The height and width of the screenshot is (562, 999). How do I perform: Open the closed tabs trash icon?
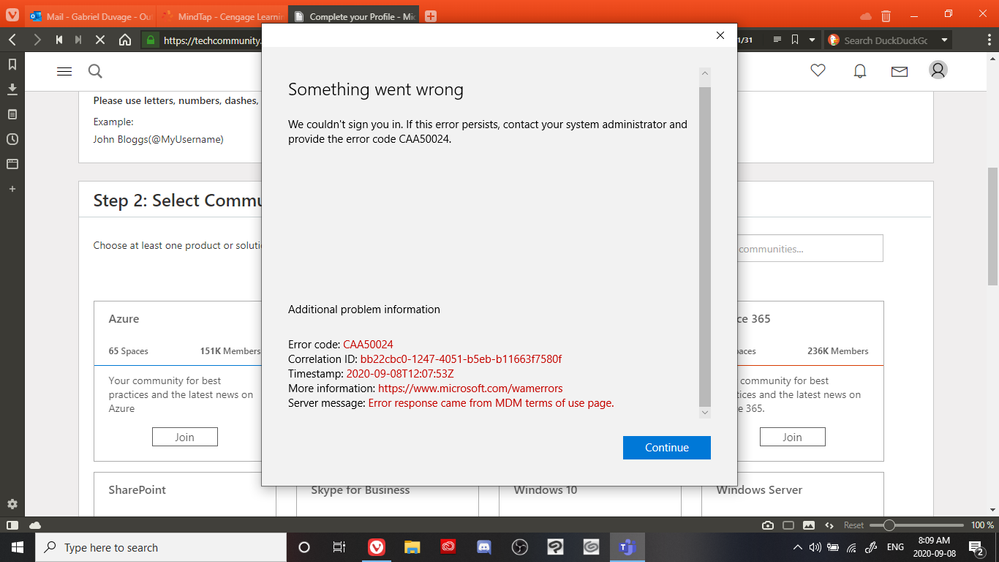[x=886, y=16]
